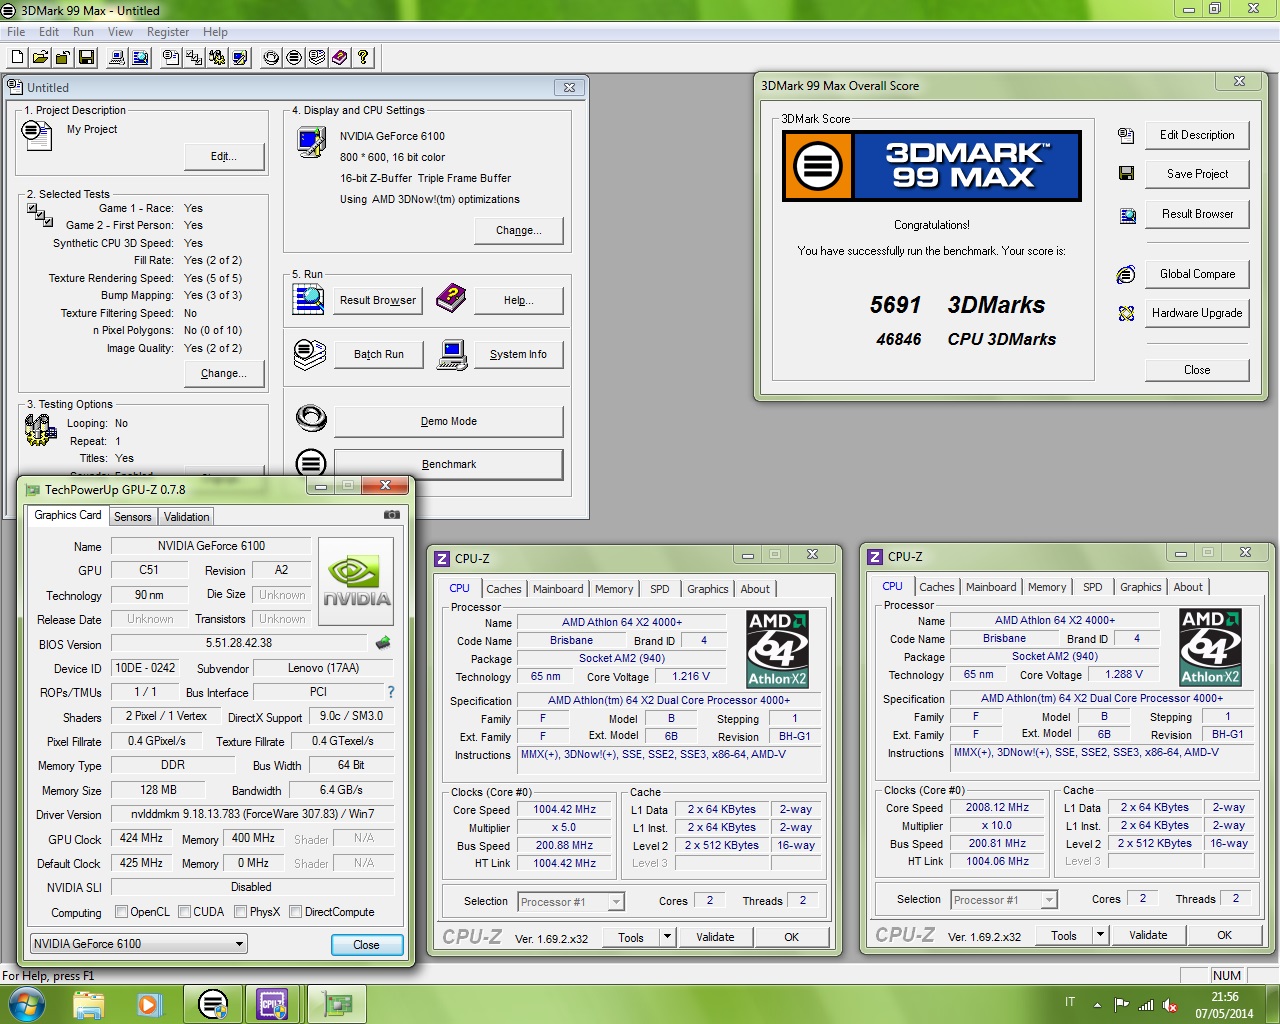The height and width of the screenshot is (1024, 1280).
Task: Click the Bus Interface question mark in GPU-Z
Action: [391, 692]
